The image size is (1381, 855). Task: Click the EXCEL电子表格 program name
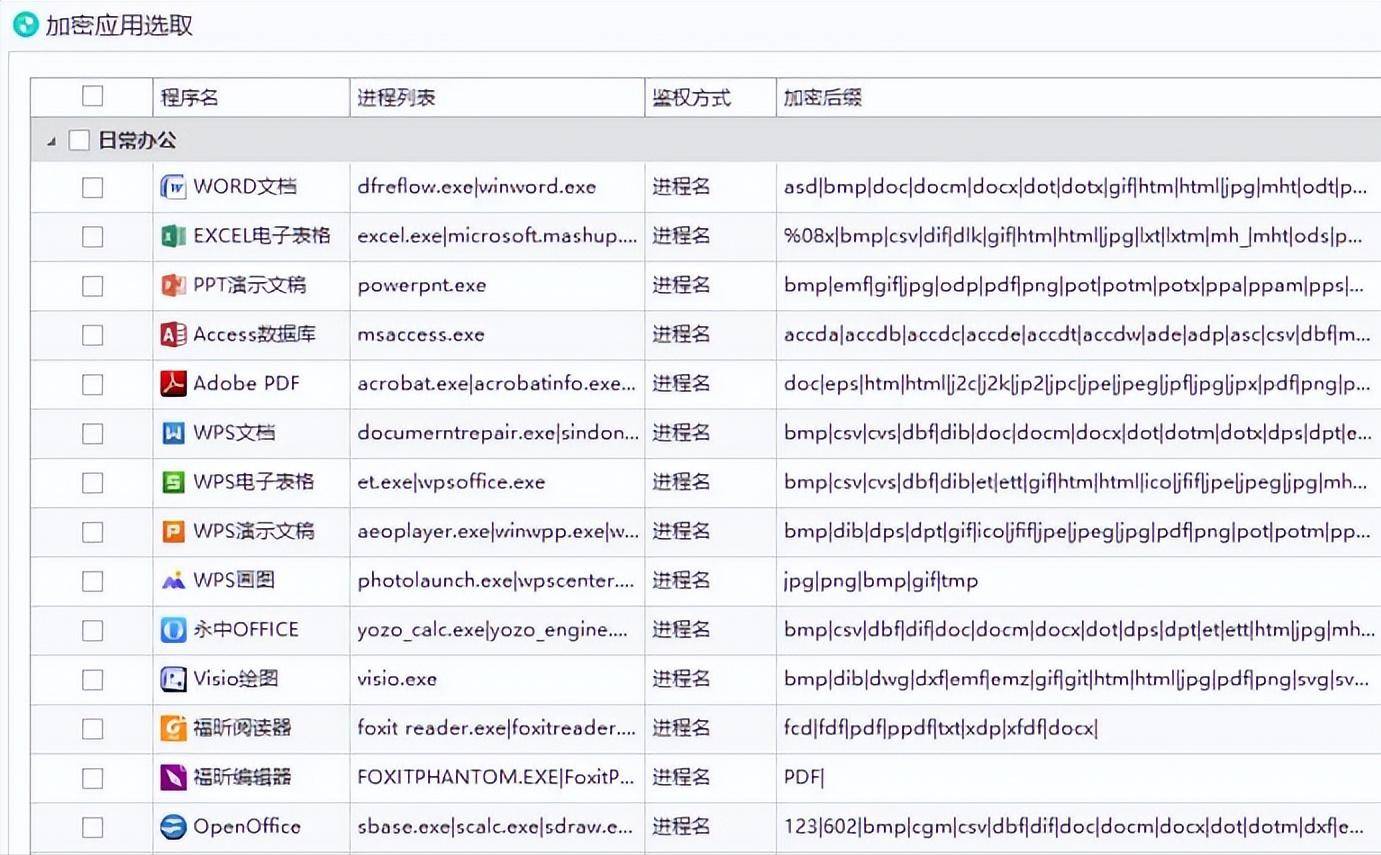coord(262,236)
